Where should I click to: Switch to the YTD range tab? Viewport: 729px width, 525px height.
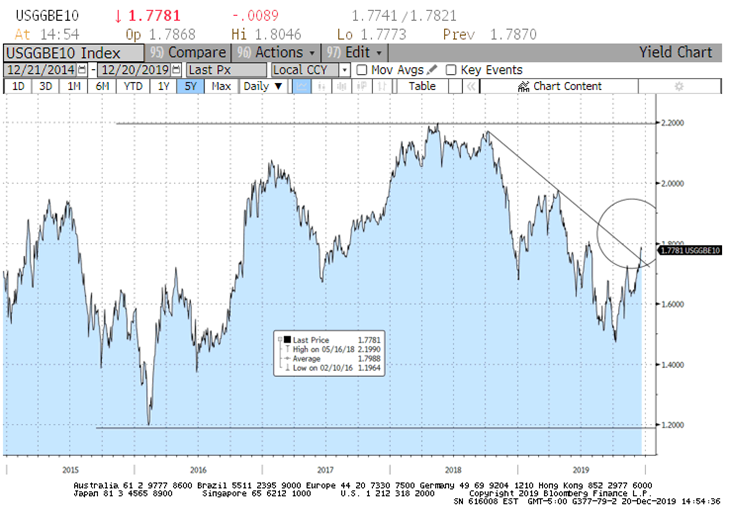tap(131, 86)
